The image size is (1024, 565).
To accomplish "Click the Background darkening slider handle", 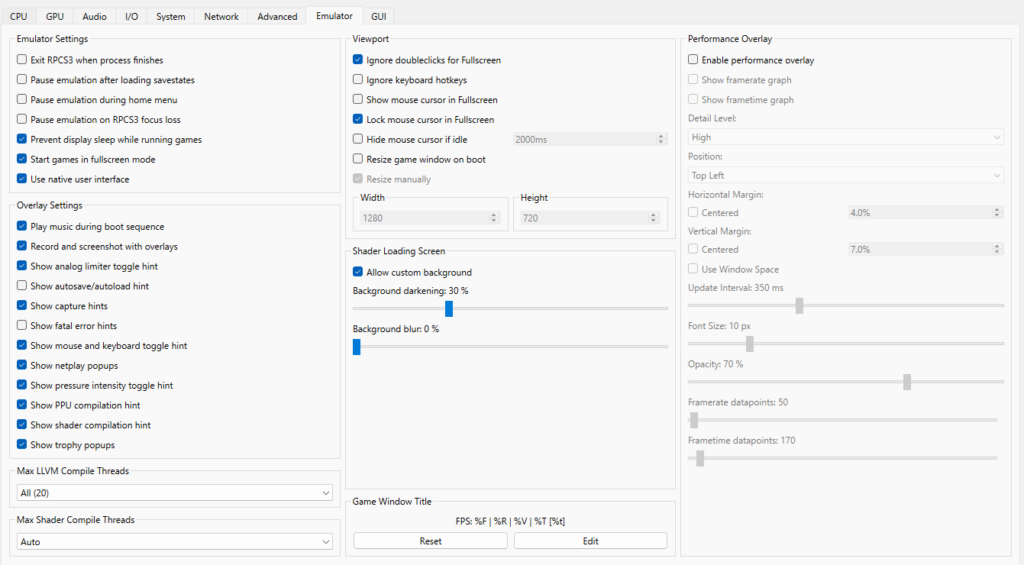I will [x=449, y=308].
